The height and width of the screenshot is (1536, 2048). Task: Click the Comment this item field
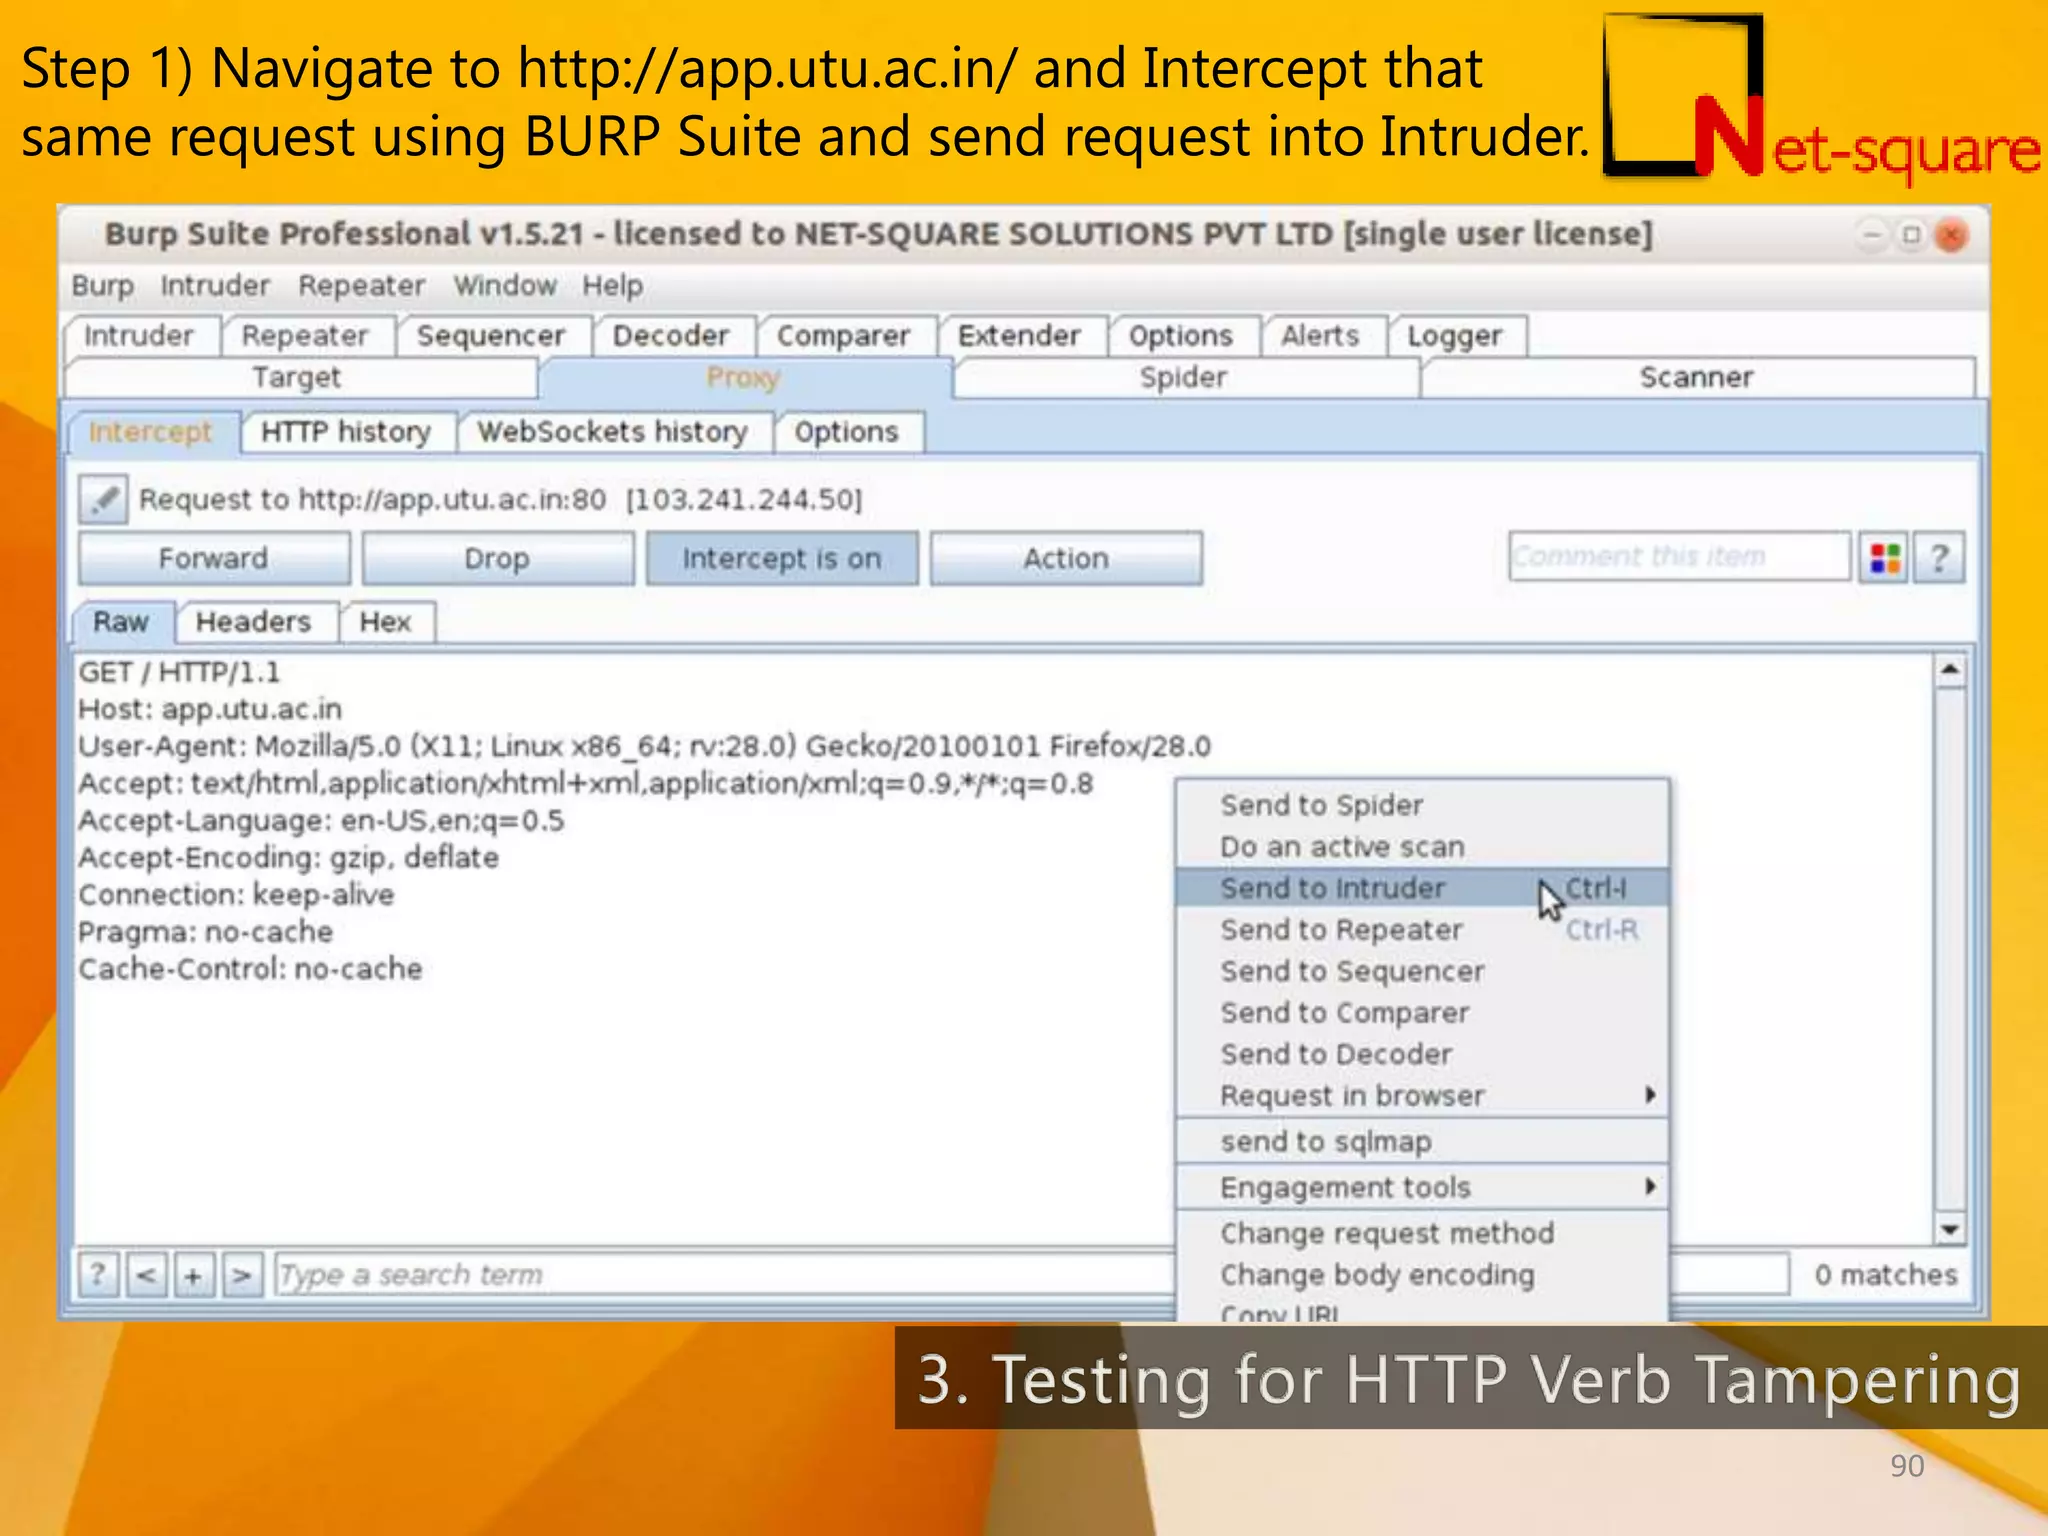[1680, 556]
